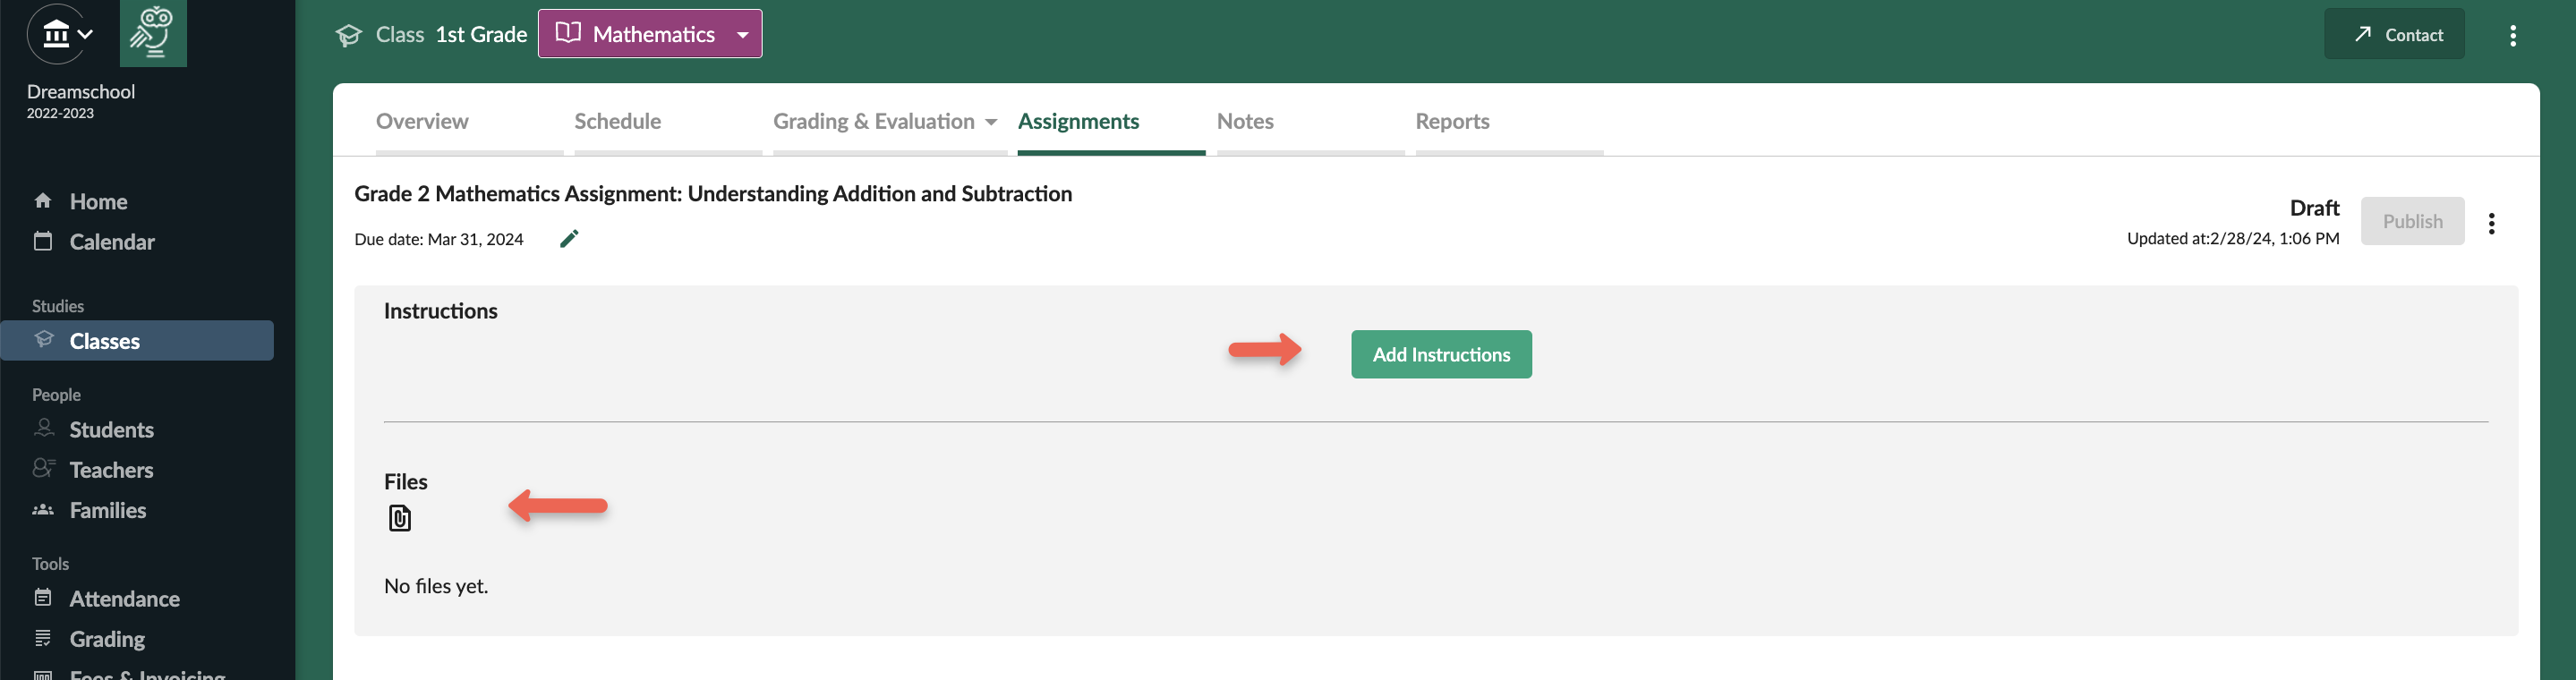Click the Contact button
The width and height of the screenshot is (2576, 680).
[2394, 34]
